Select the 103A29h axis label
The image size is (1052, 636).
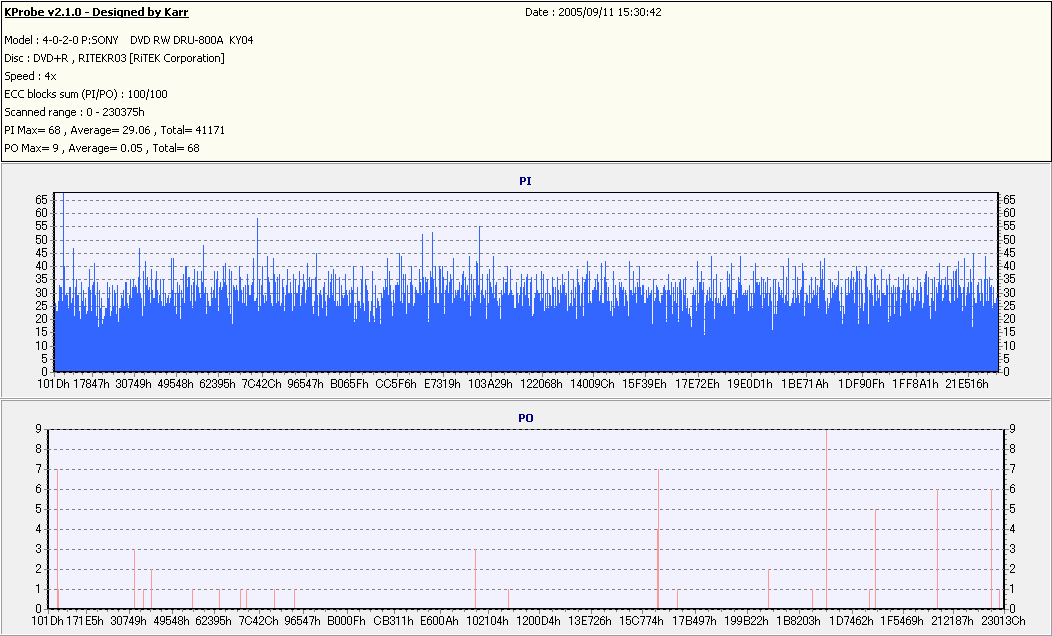(x=490, y=384)
